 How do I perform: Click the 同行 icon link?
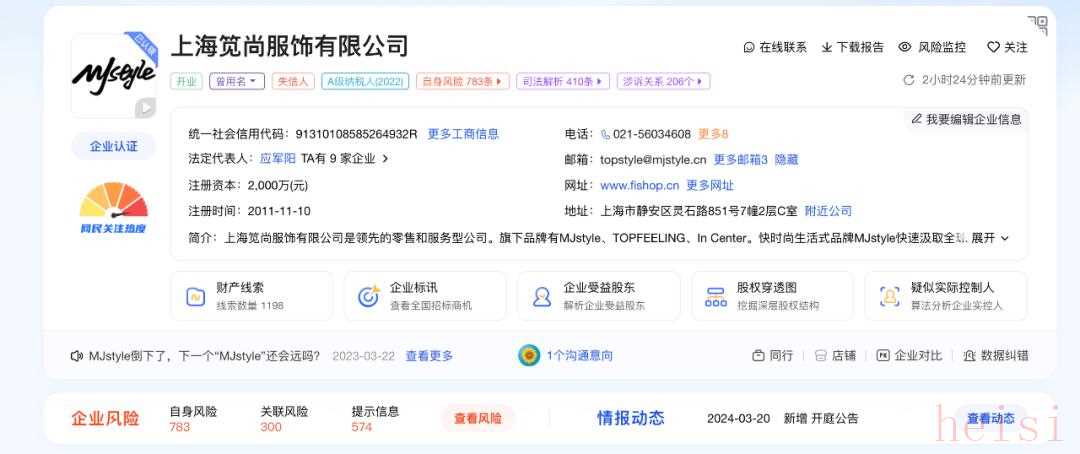tap(772, 355)
